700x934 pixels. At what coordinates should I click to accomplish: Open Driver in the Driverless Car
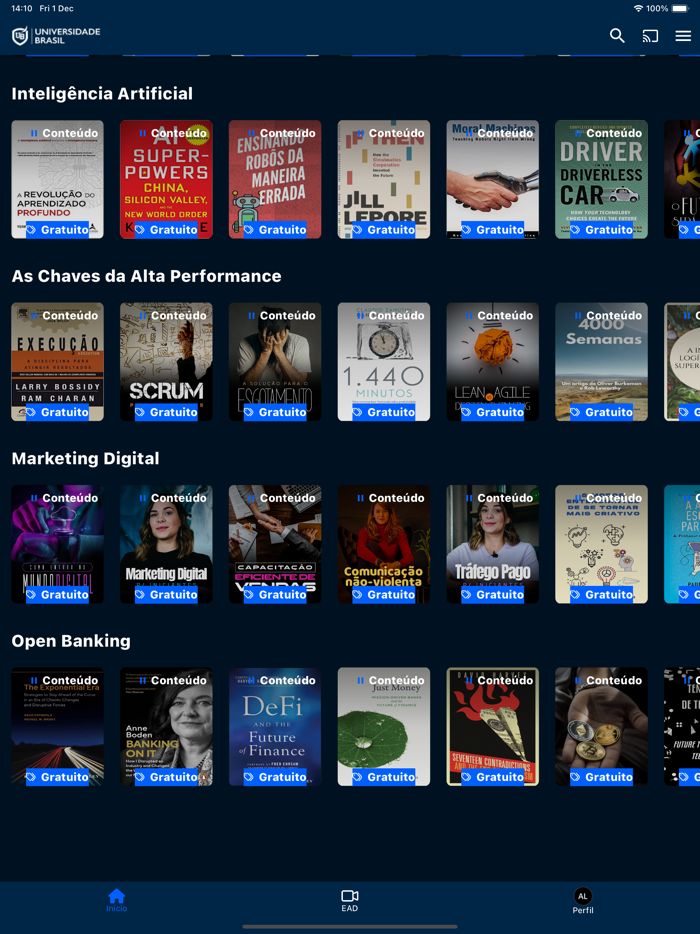(601, 179)
